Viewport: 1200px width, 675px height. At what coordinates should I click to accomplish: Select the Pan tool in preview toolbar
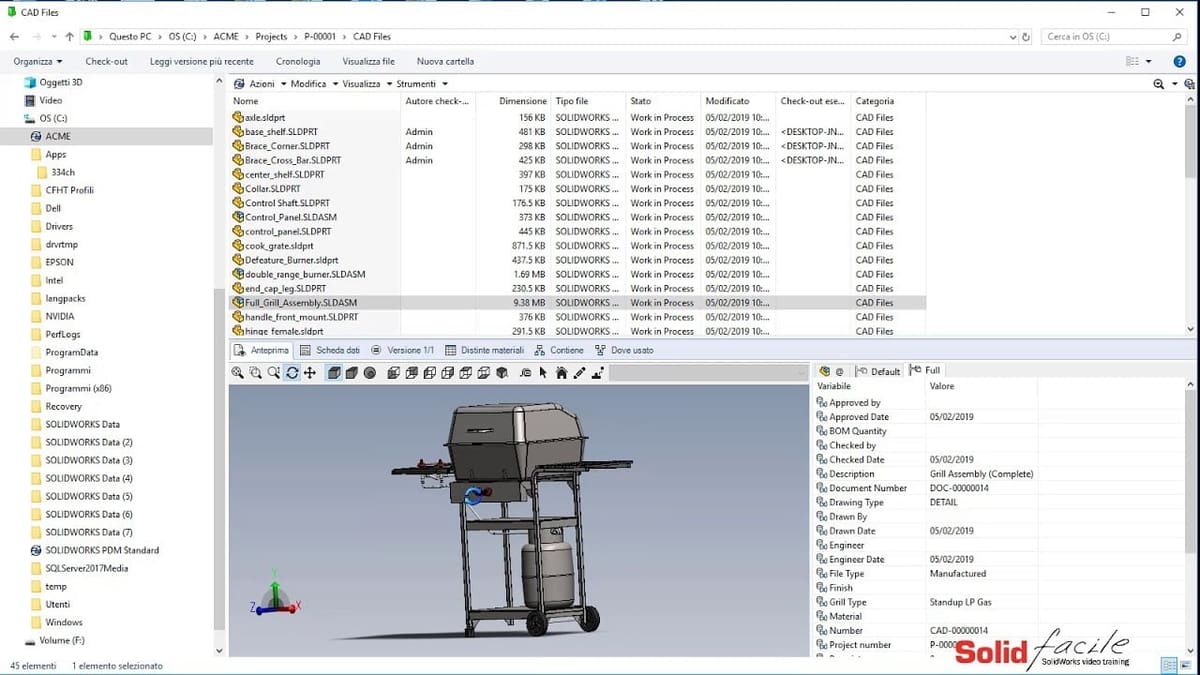pos(310,373)
